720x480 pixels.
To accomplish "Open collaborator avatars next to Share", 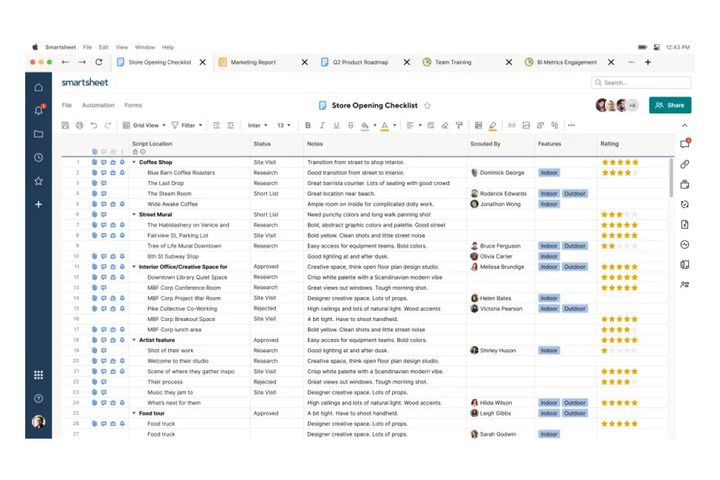I will 617,105.
